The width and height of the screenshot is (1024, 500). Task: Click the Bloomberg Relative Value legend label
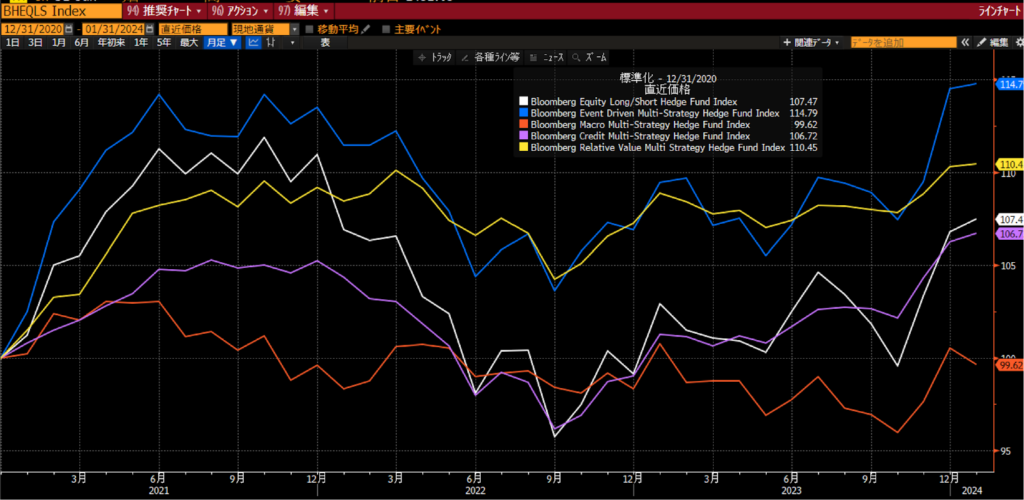coord(658,148)
